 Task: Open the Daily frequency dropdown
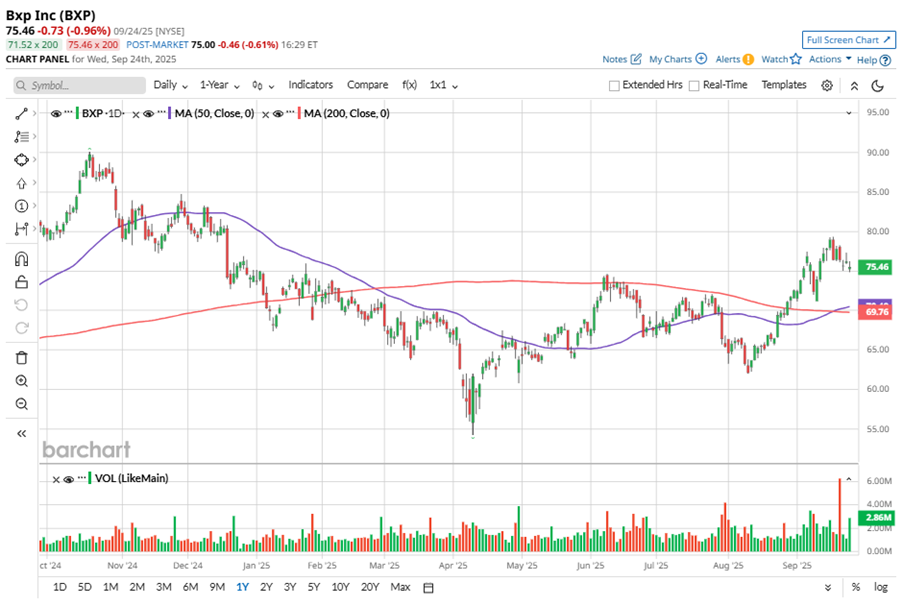[x=170, y=85]
